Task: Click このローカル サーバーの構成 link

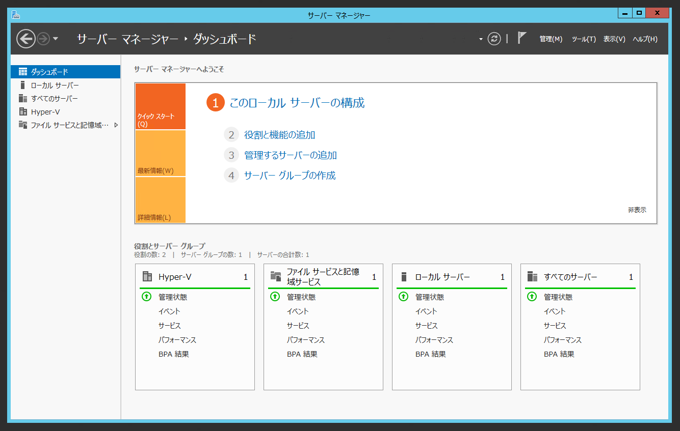Action: tap(297, 103)
